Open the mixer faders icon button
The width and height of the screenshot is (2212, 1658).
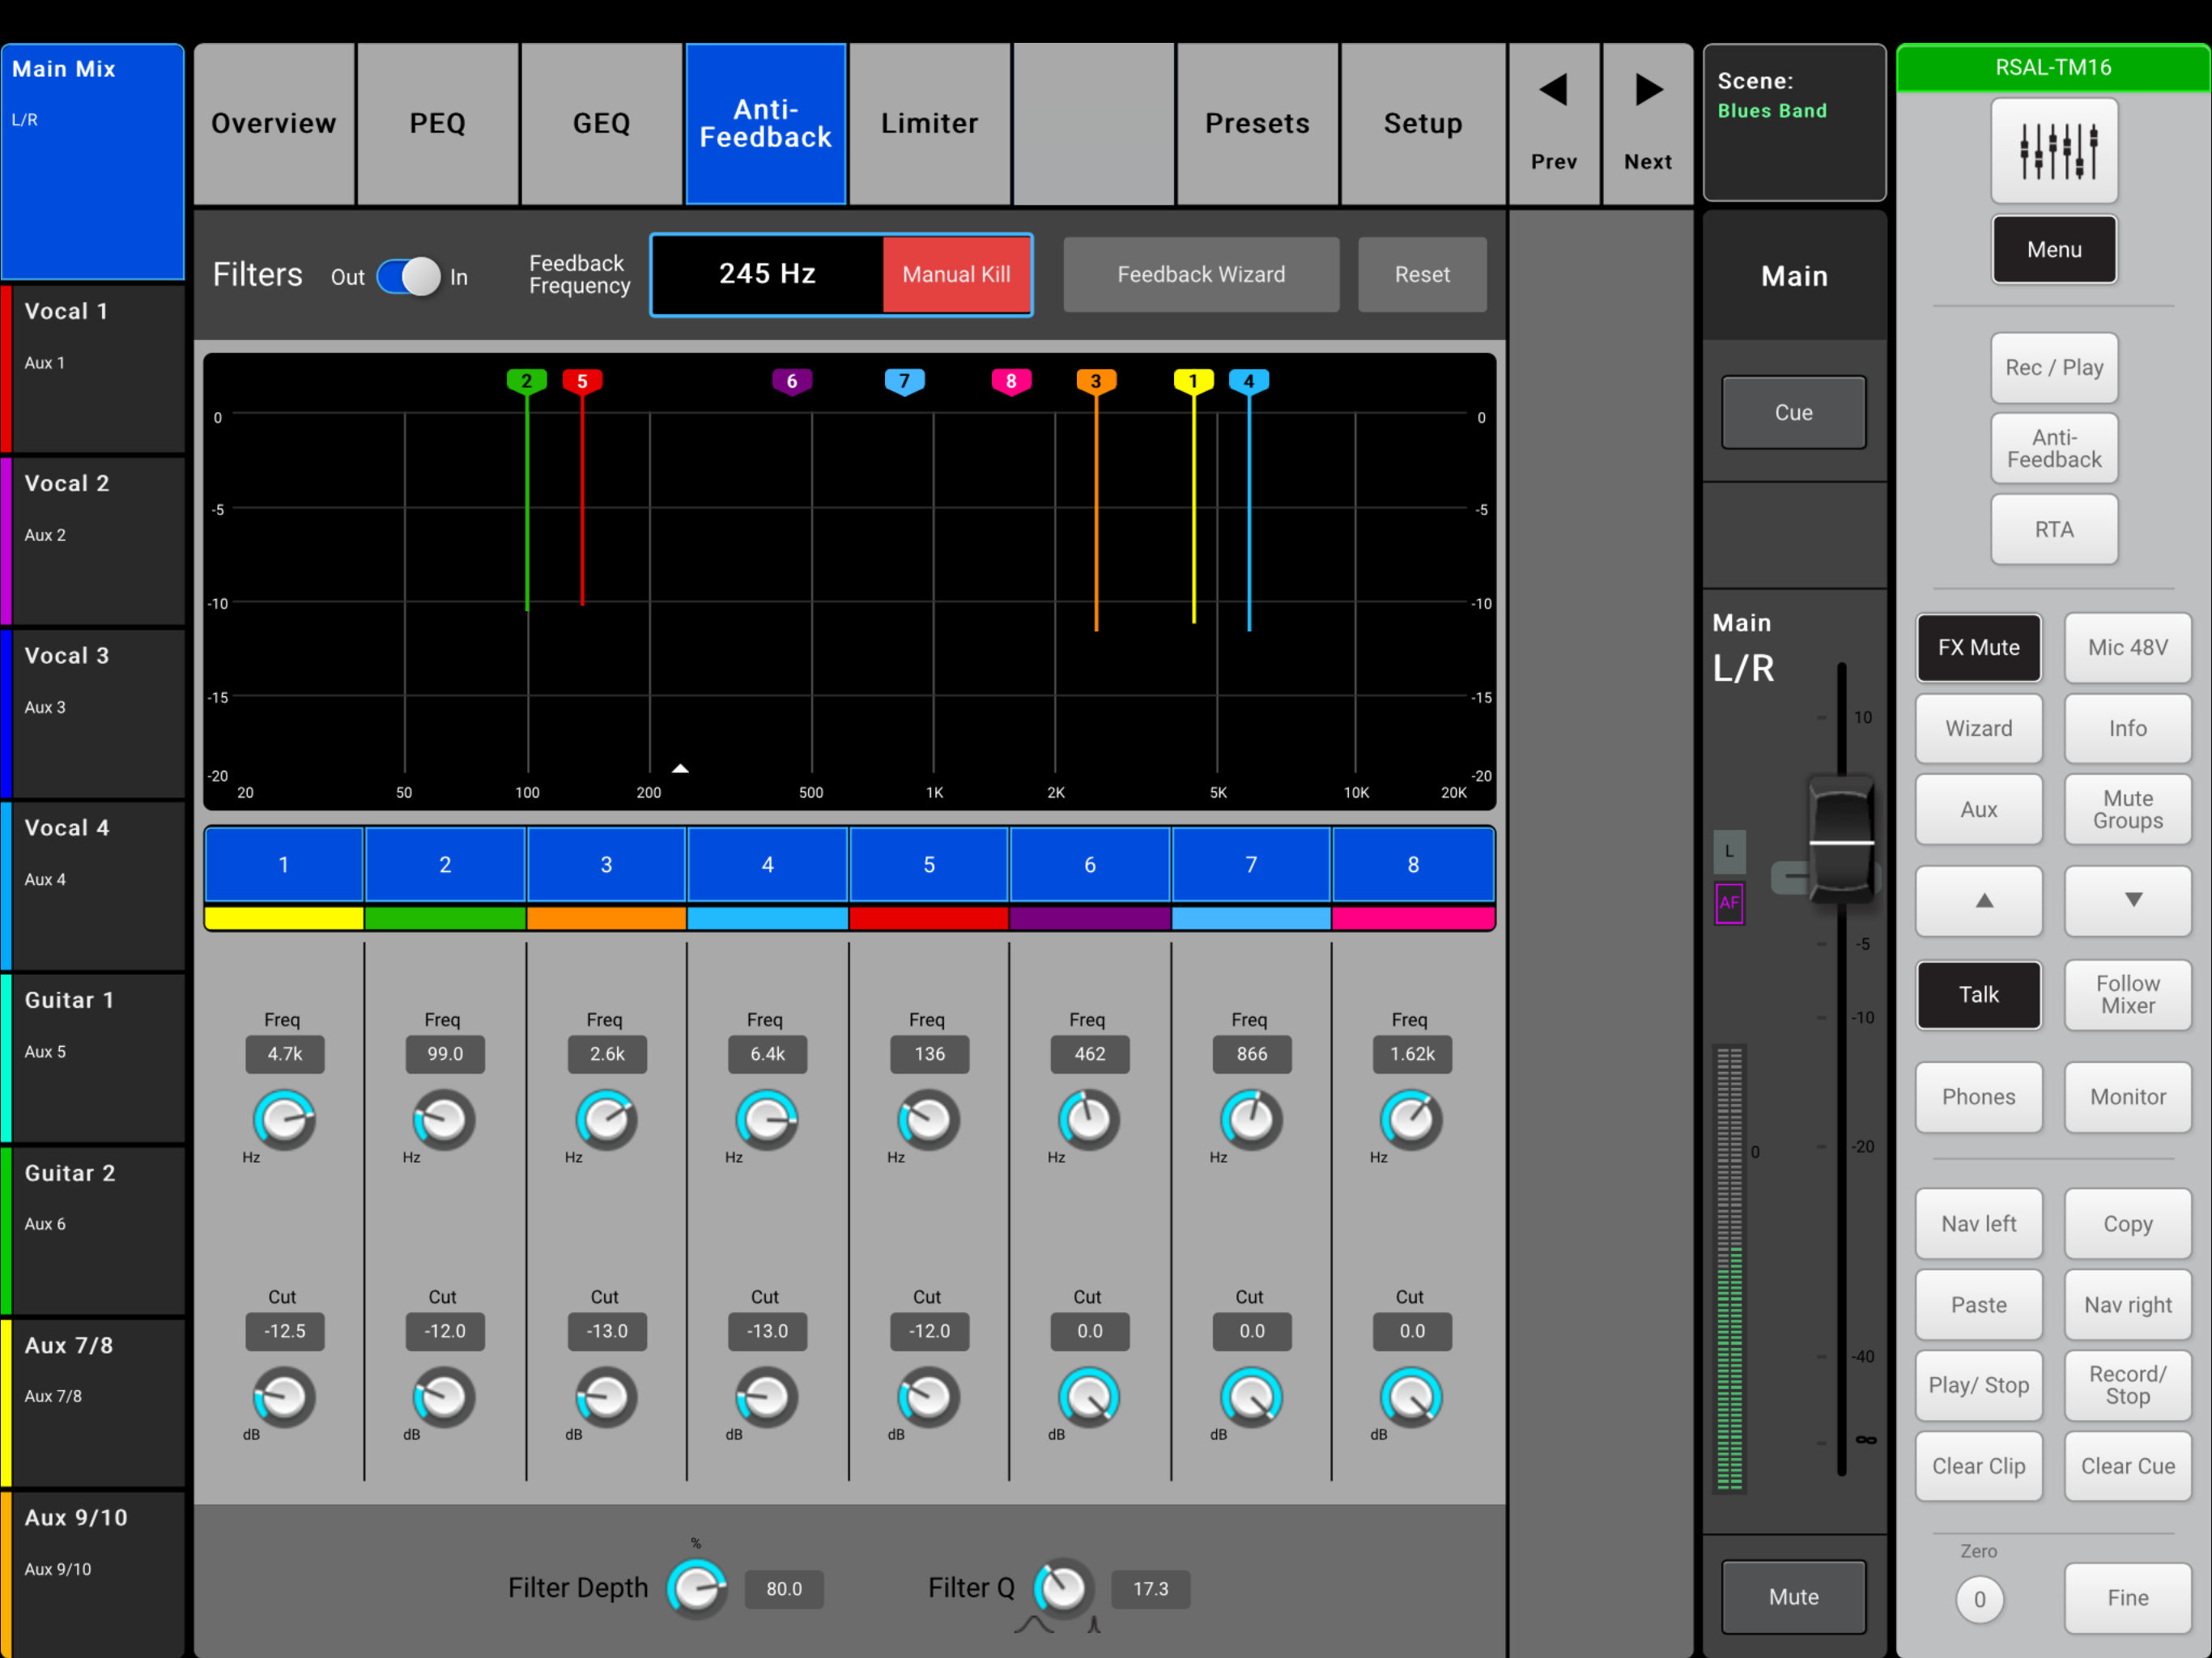pyautogui.click(x=2053, y=151)
